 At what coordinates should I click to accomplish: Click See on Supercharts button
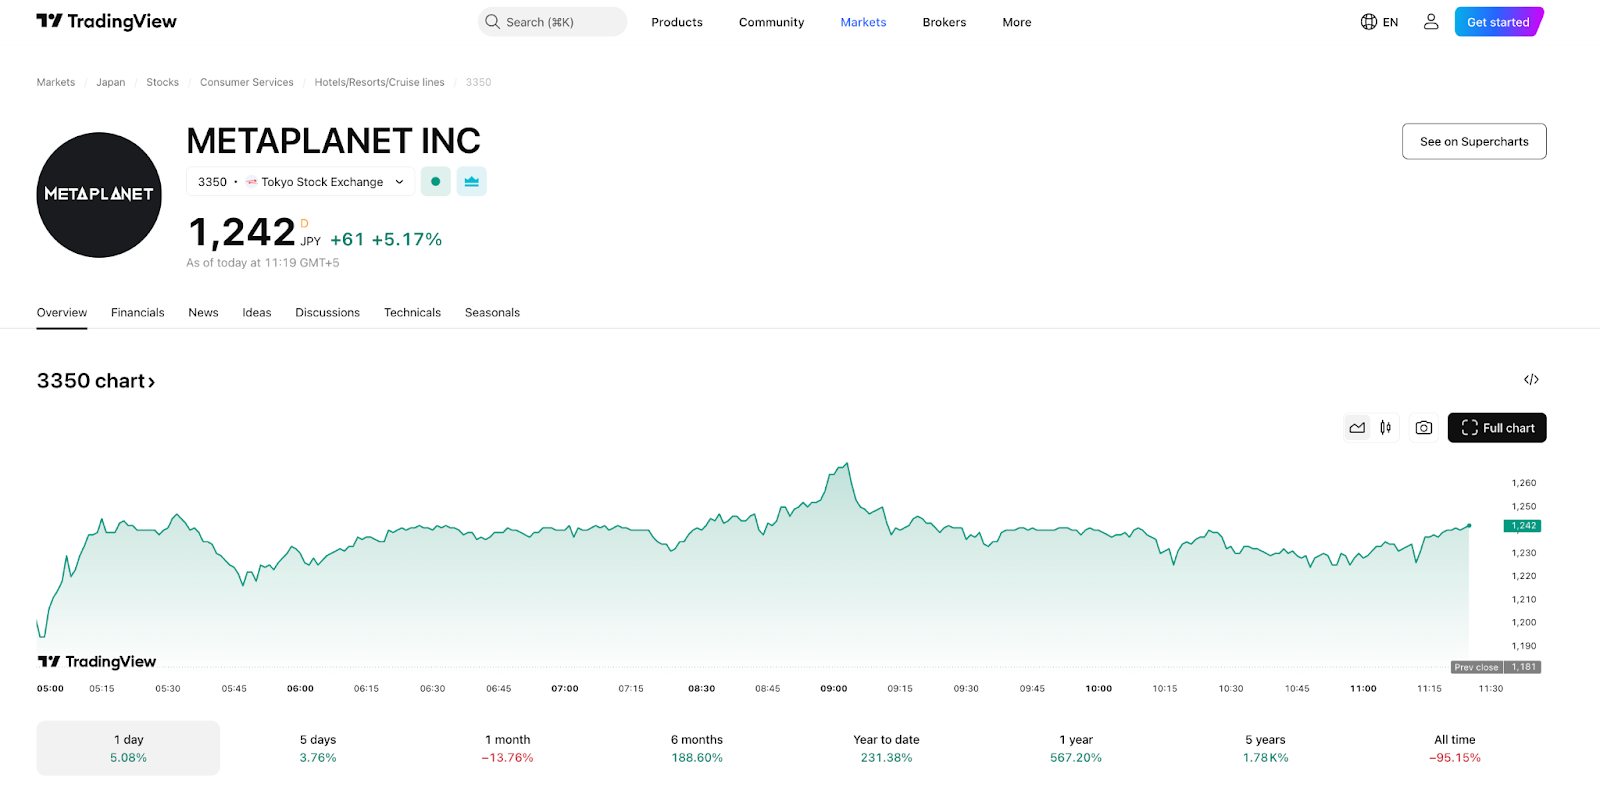[x=1474, y=142]
